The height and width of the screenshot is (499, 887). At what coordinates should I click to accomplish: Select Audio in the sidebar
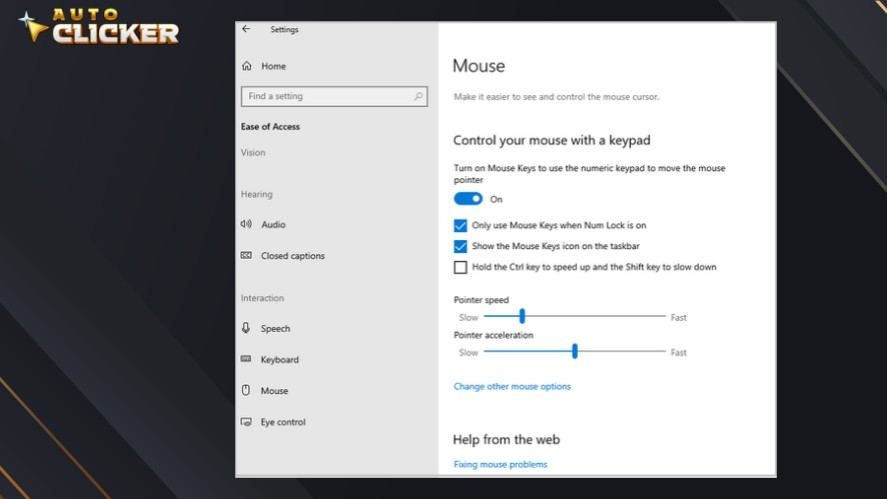pos(273,225)
